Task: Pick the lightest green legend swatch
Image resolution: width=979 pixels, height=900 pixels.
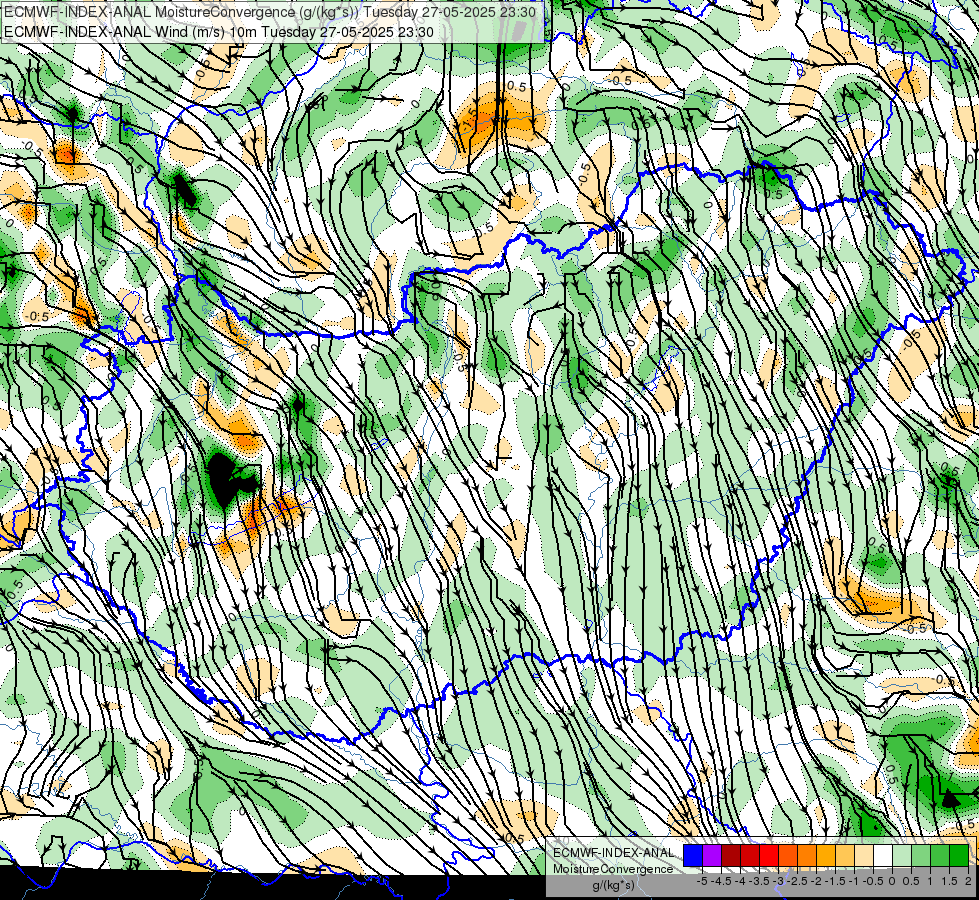Action: 902,856
